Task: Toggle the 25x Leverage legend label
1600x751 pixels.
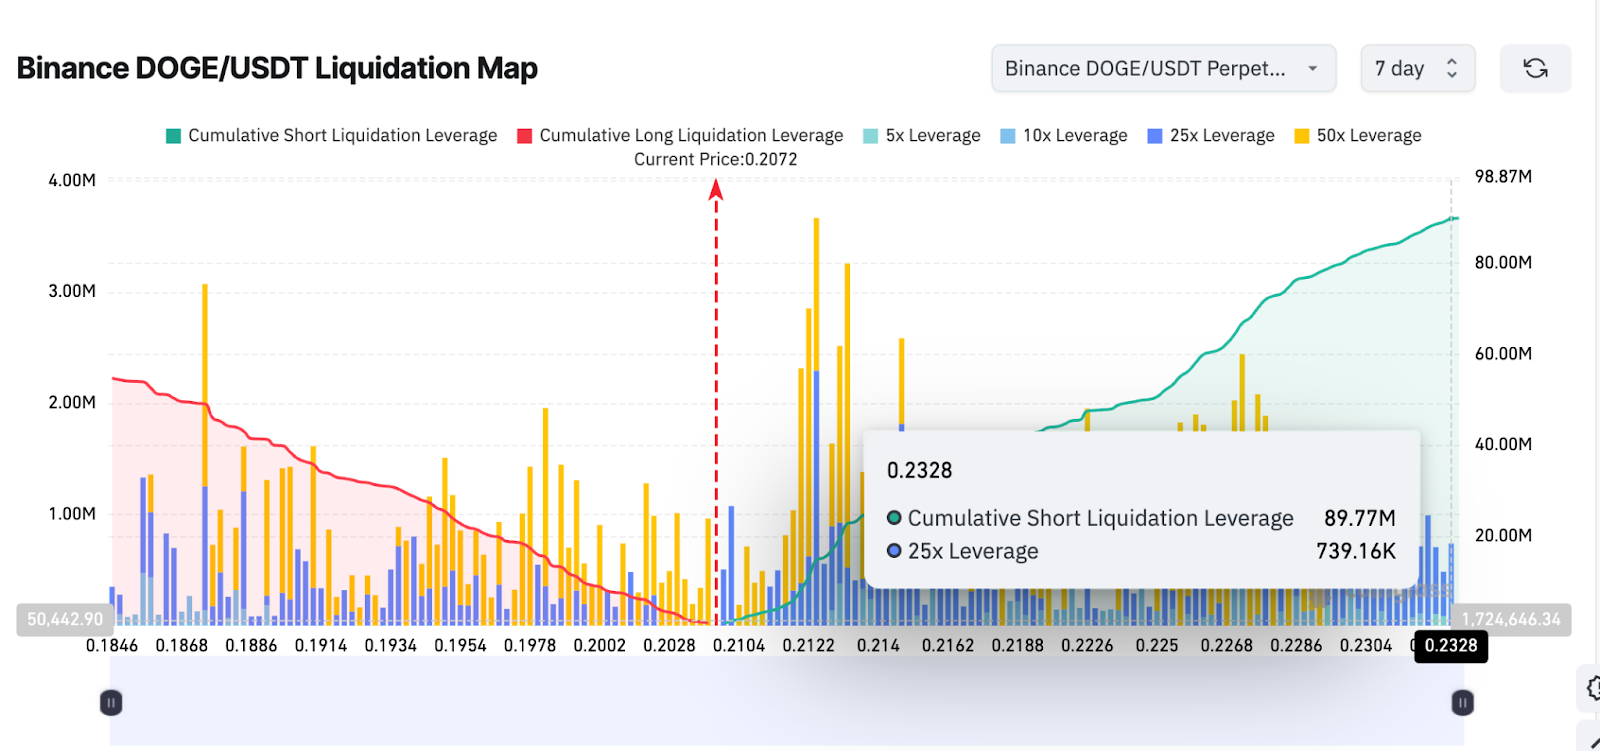Action: click(1222, 136)
